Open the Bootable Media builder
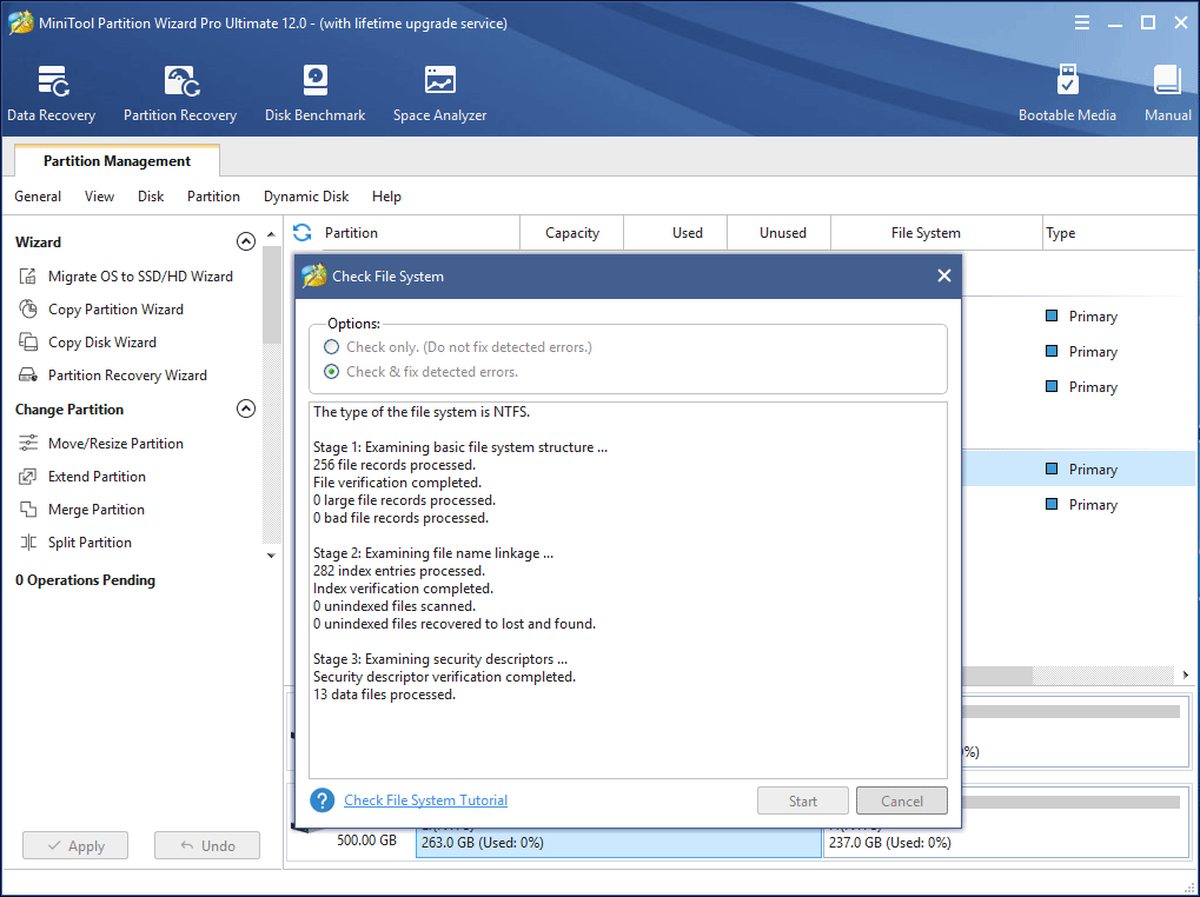1200x897 pixels. coord(1067,94)
